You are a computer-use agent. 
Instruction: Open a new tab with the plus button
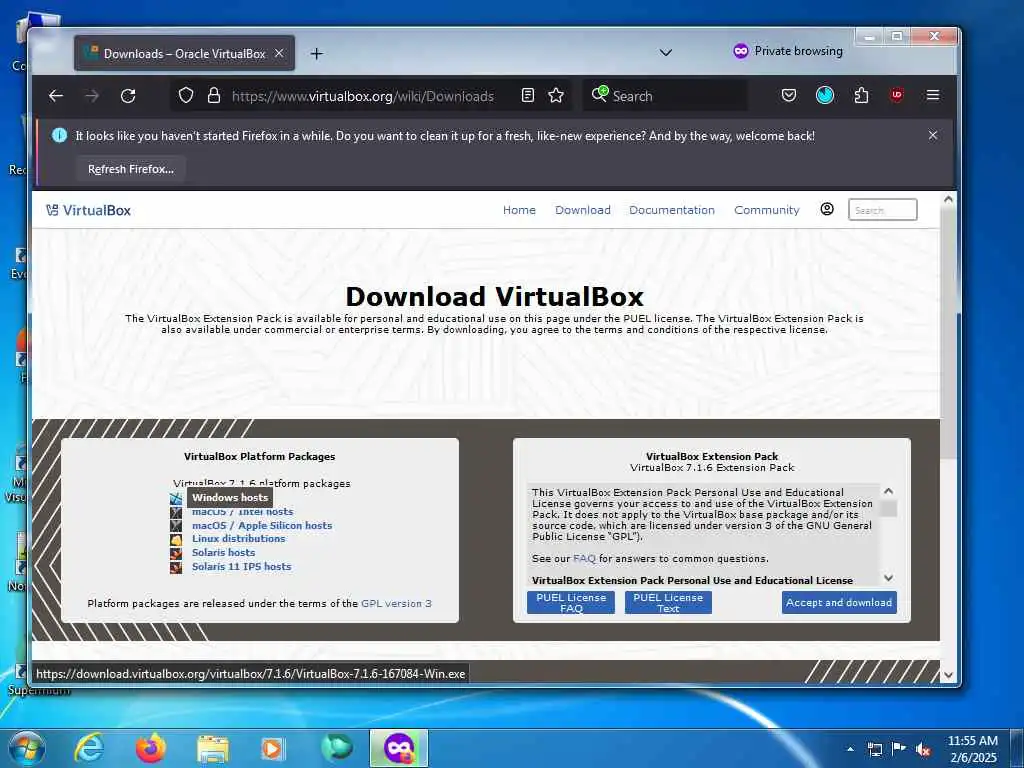tap(317, 54)
